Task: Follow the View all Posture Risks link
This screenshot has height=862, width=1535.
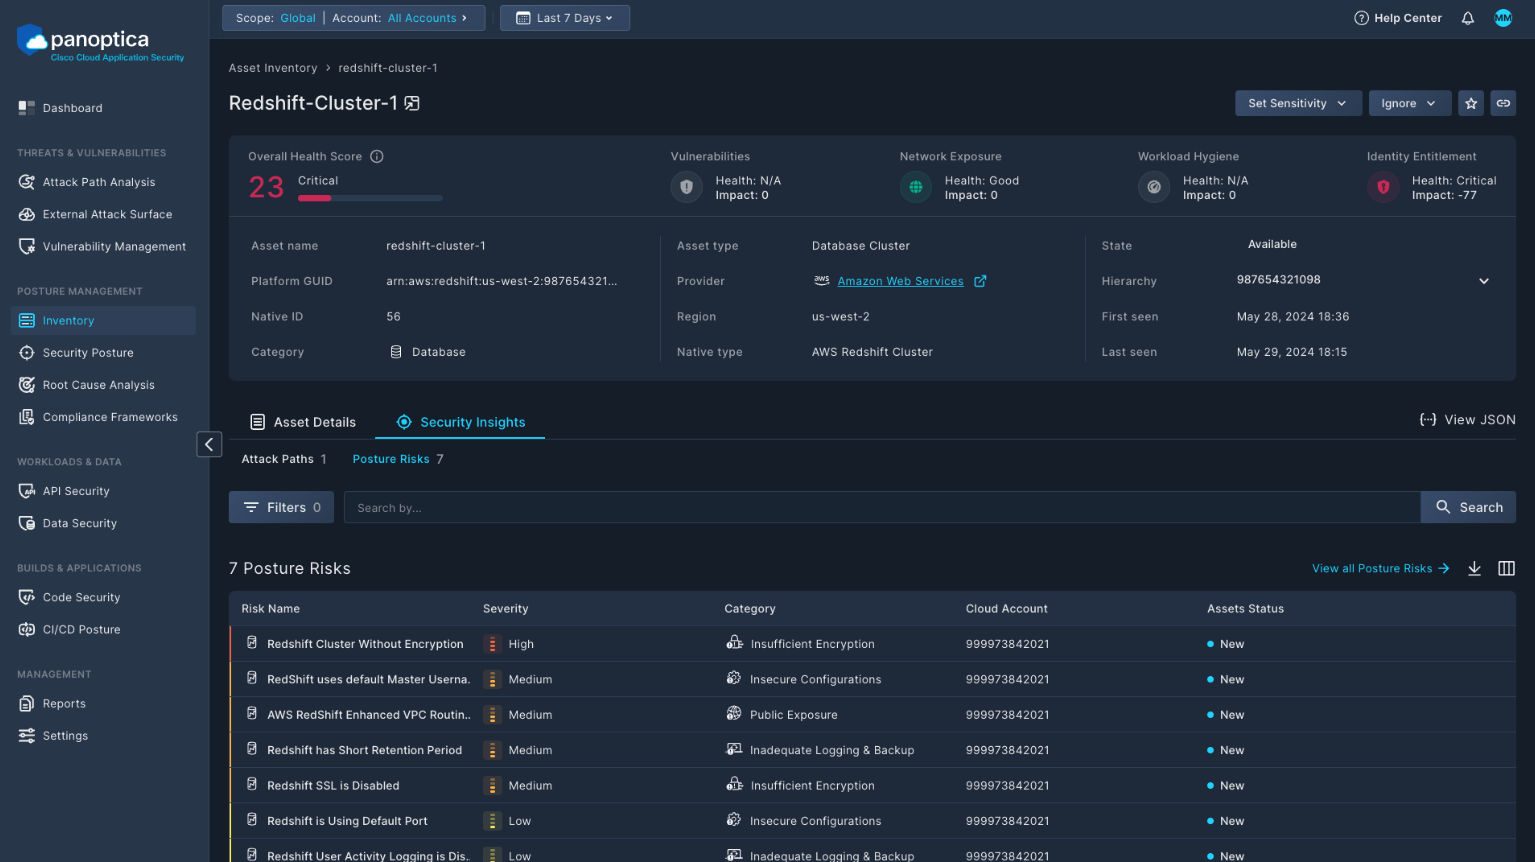Action: pyautogui.click(x=1381, y=568)
